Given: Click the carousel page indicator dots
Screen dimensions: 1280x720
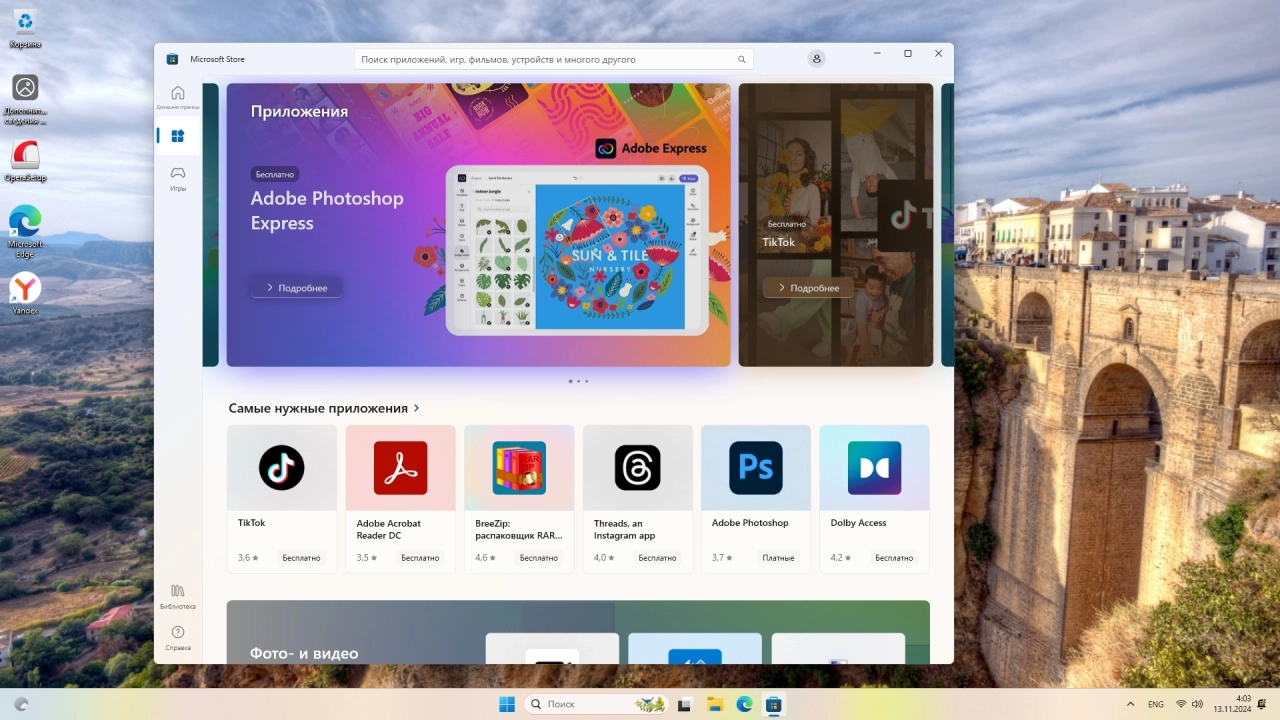Looking at the screenshot, I should tap(578, 381).
